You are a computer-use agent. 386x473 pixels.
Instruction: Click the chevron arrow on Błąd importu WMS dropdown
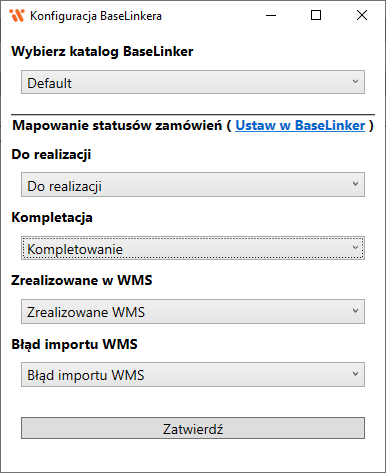click(355, 374)
